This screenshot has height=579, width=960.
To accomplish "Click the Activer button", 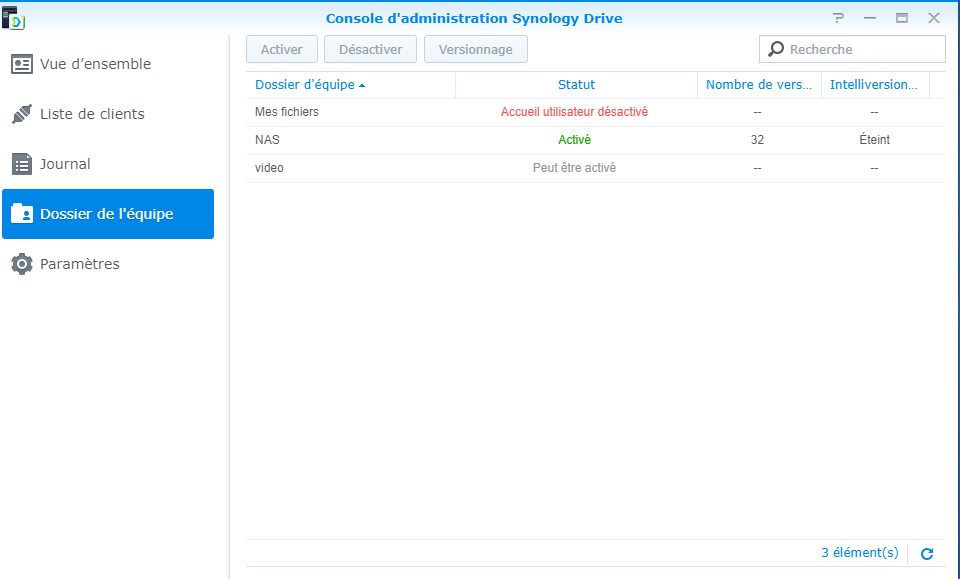I will coord(282,50).
